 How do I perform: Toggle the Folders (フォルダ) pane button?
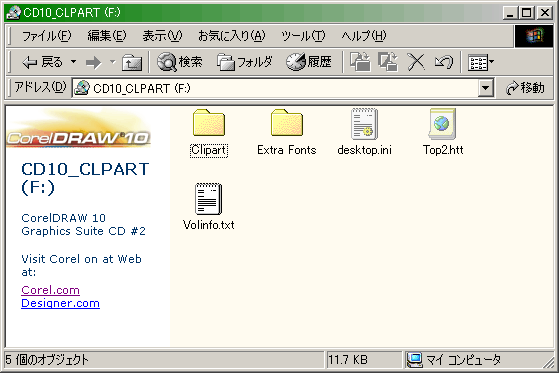pyautogui.click(x=245, y=62)
